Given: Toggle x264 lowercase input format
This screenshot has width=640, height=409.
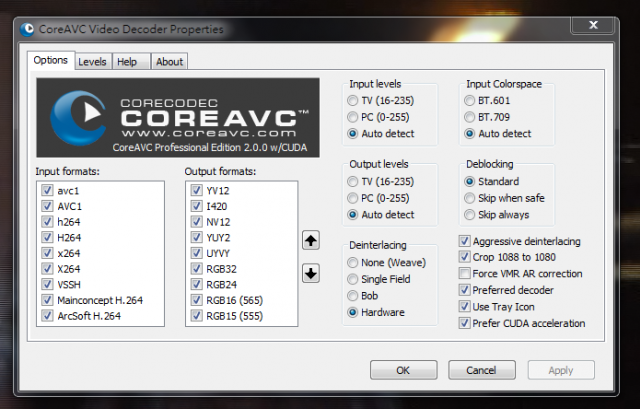Looking at the screenshot, I should 47,253.
